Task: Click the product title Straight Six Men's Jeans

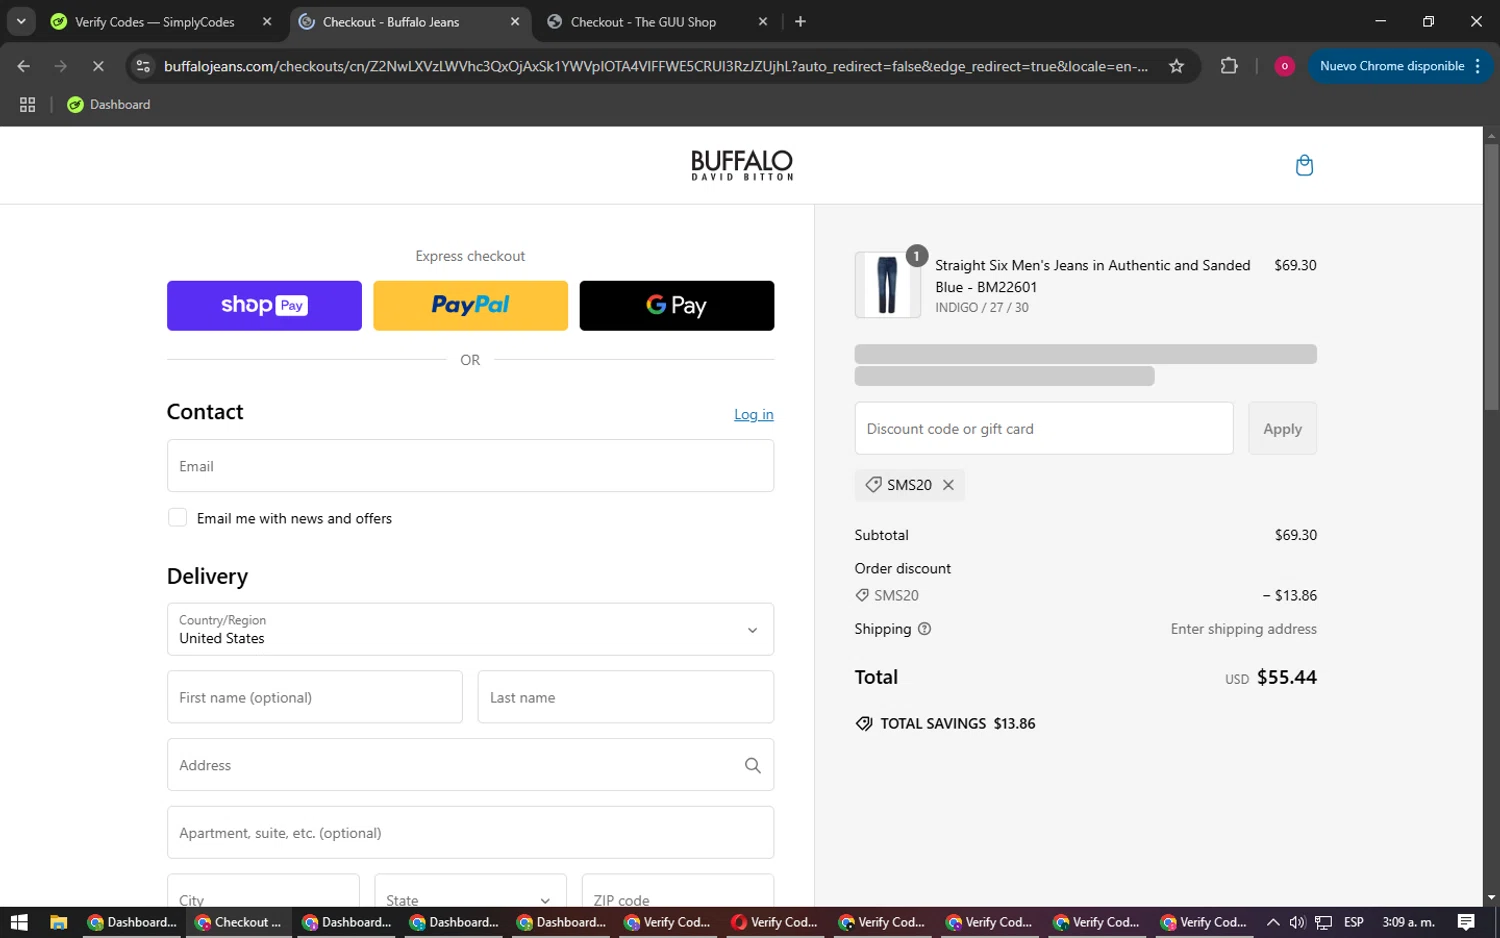Action: [x=1092, y=276]
